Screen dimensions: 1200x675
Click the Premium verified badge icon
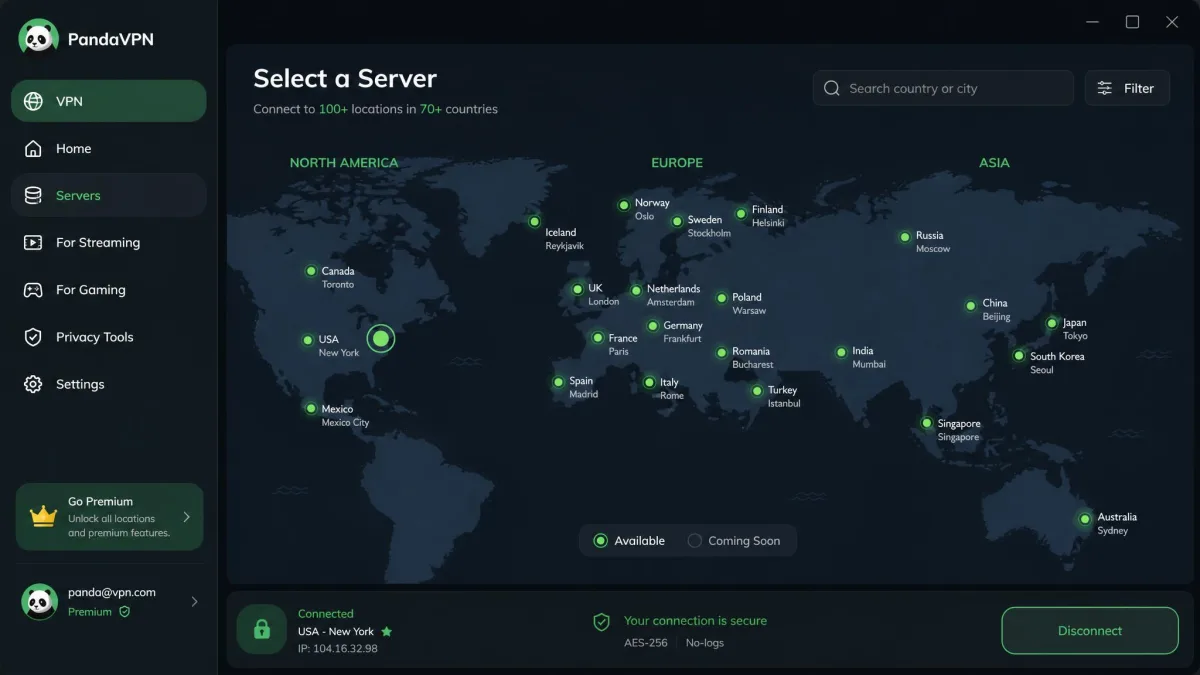(x=124, y=612)
